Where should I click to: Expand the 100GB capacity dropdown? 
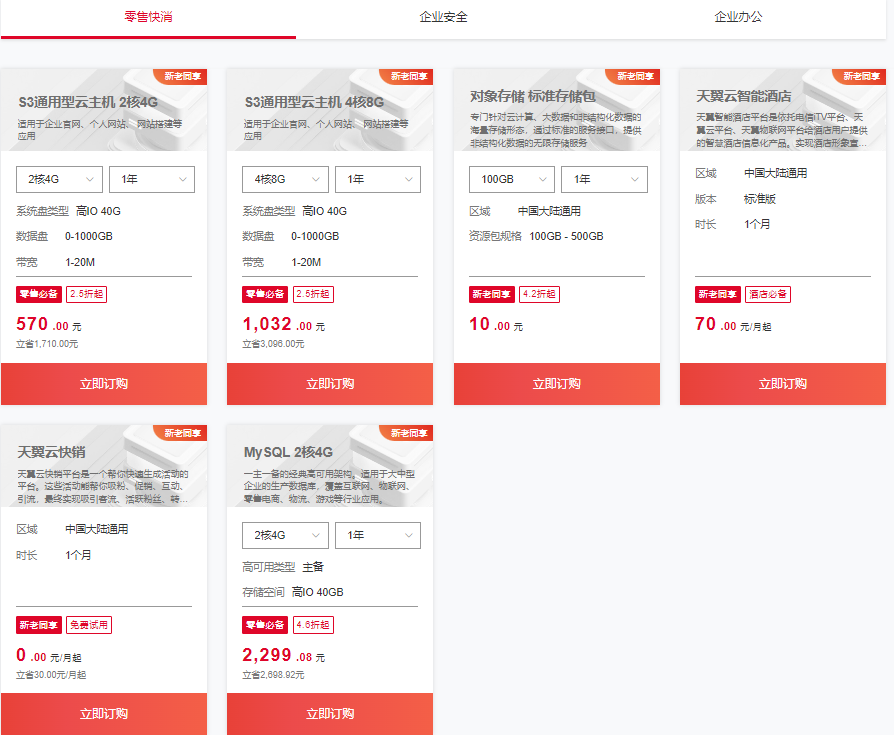tap(512, 180)
